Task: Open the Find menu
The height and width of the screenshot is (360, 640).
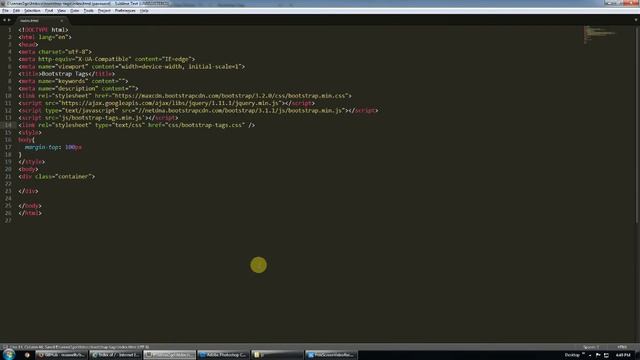Action: (49, 11)
